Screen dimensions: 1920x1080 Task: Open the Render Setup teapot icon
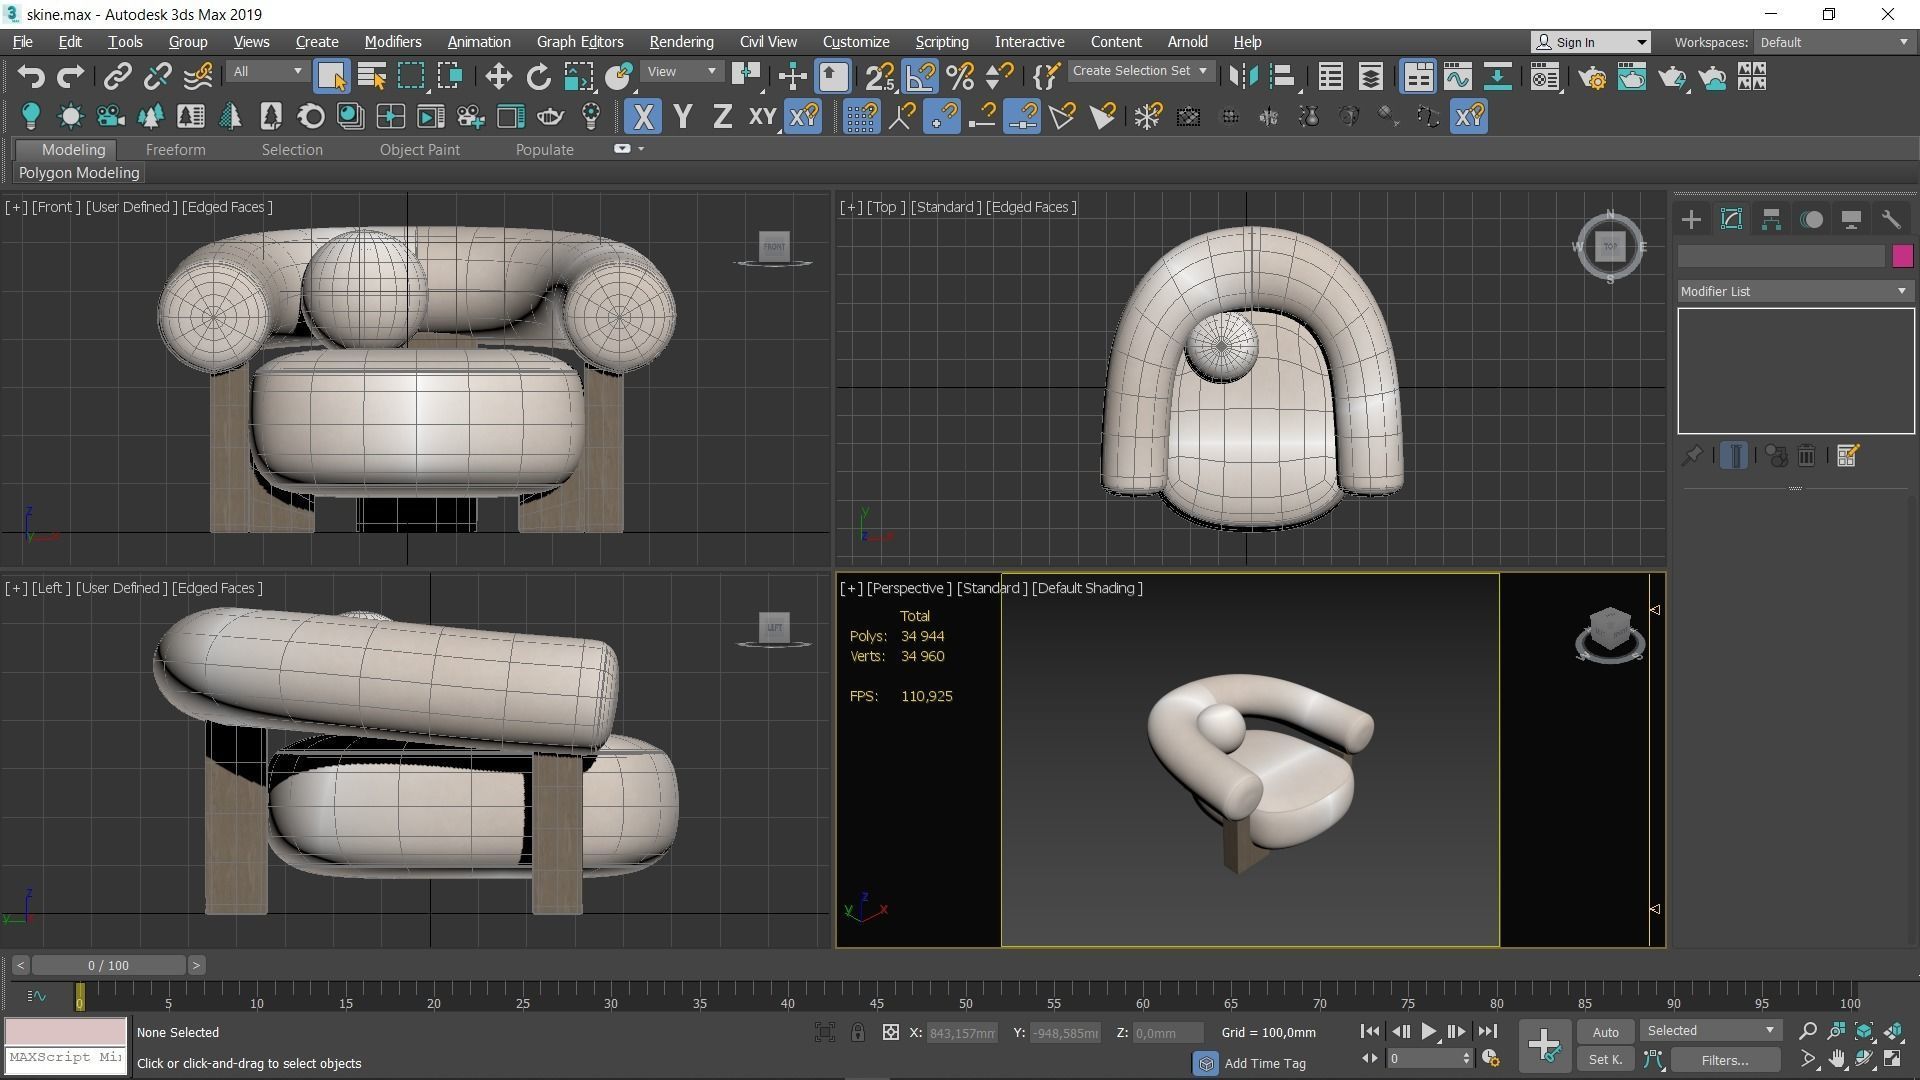(x=1592, y=76)
